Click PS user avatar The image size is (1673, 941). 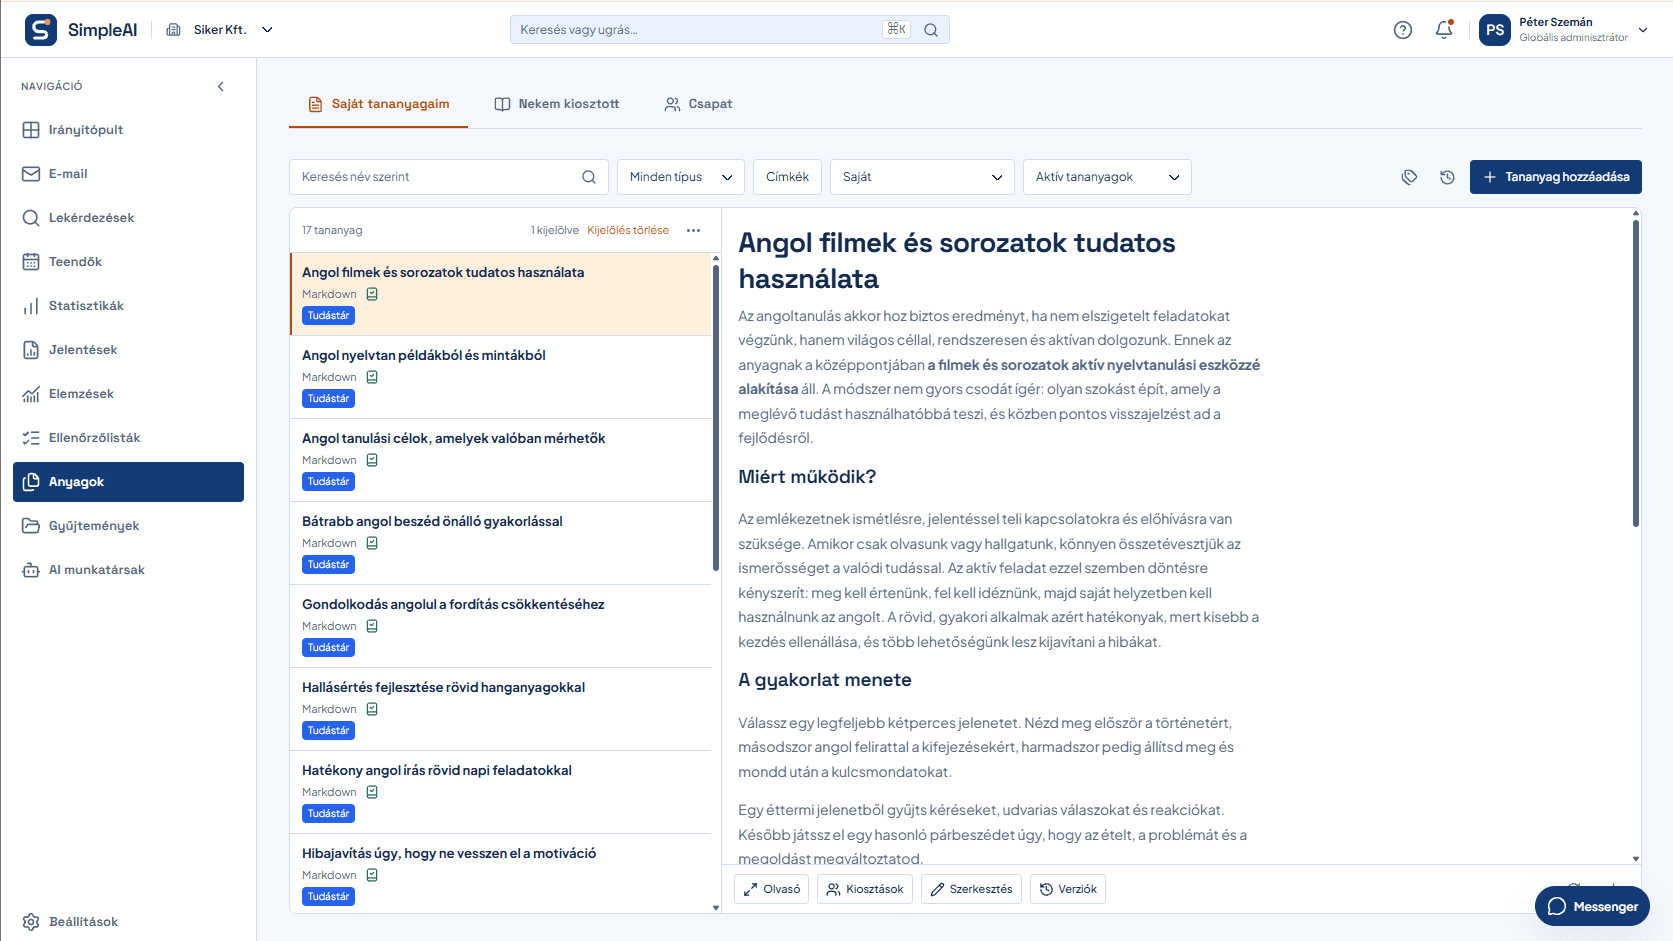(x=1495, y=30)
